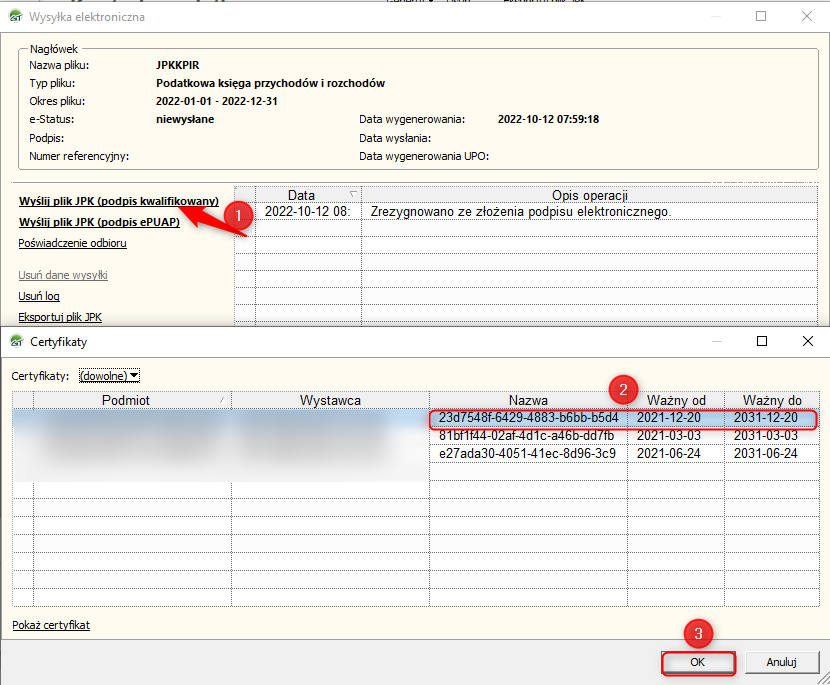
Task: Click the Wystawca column header
Action: pos(330,400)
